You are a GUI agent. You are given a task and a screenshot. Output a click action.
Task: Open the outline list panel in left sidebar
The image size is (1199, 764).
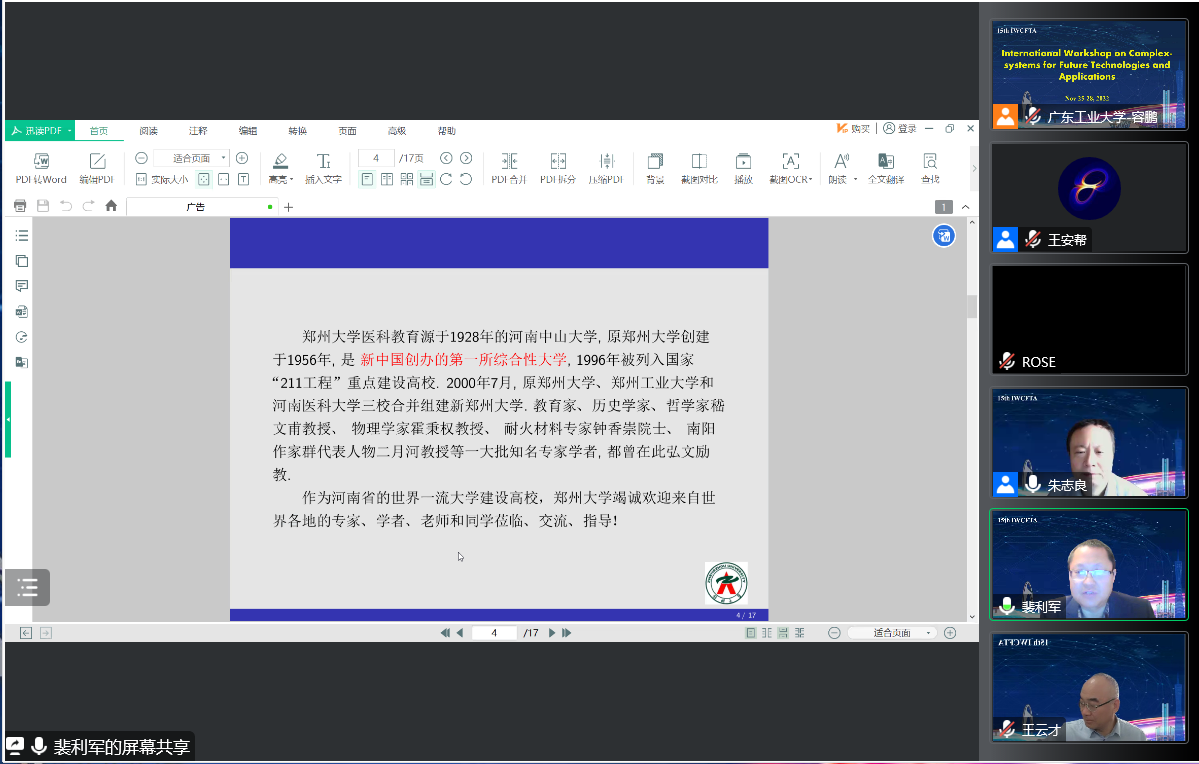point(21,236)
